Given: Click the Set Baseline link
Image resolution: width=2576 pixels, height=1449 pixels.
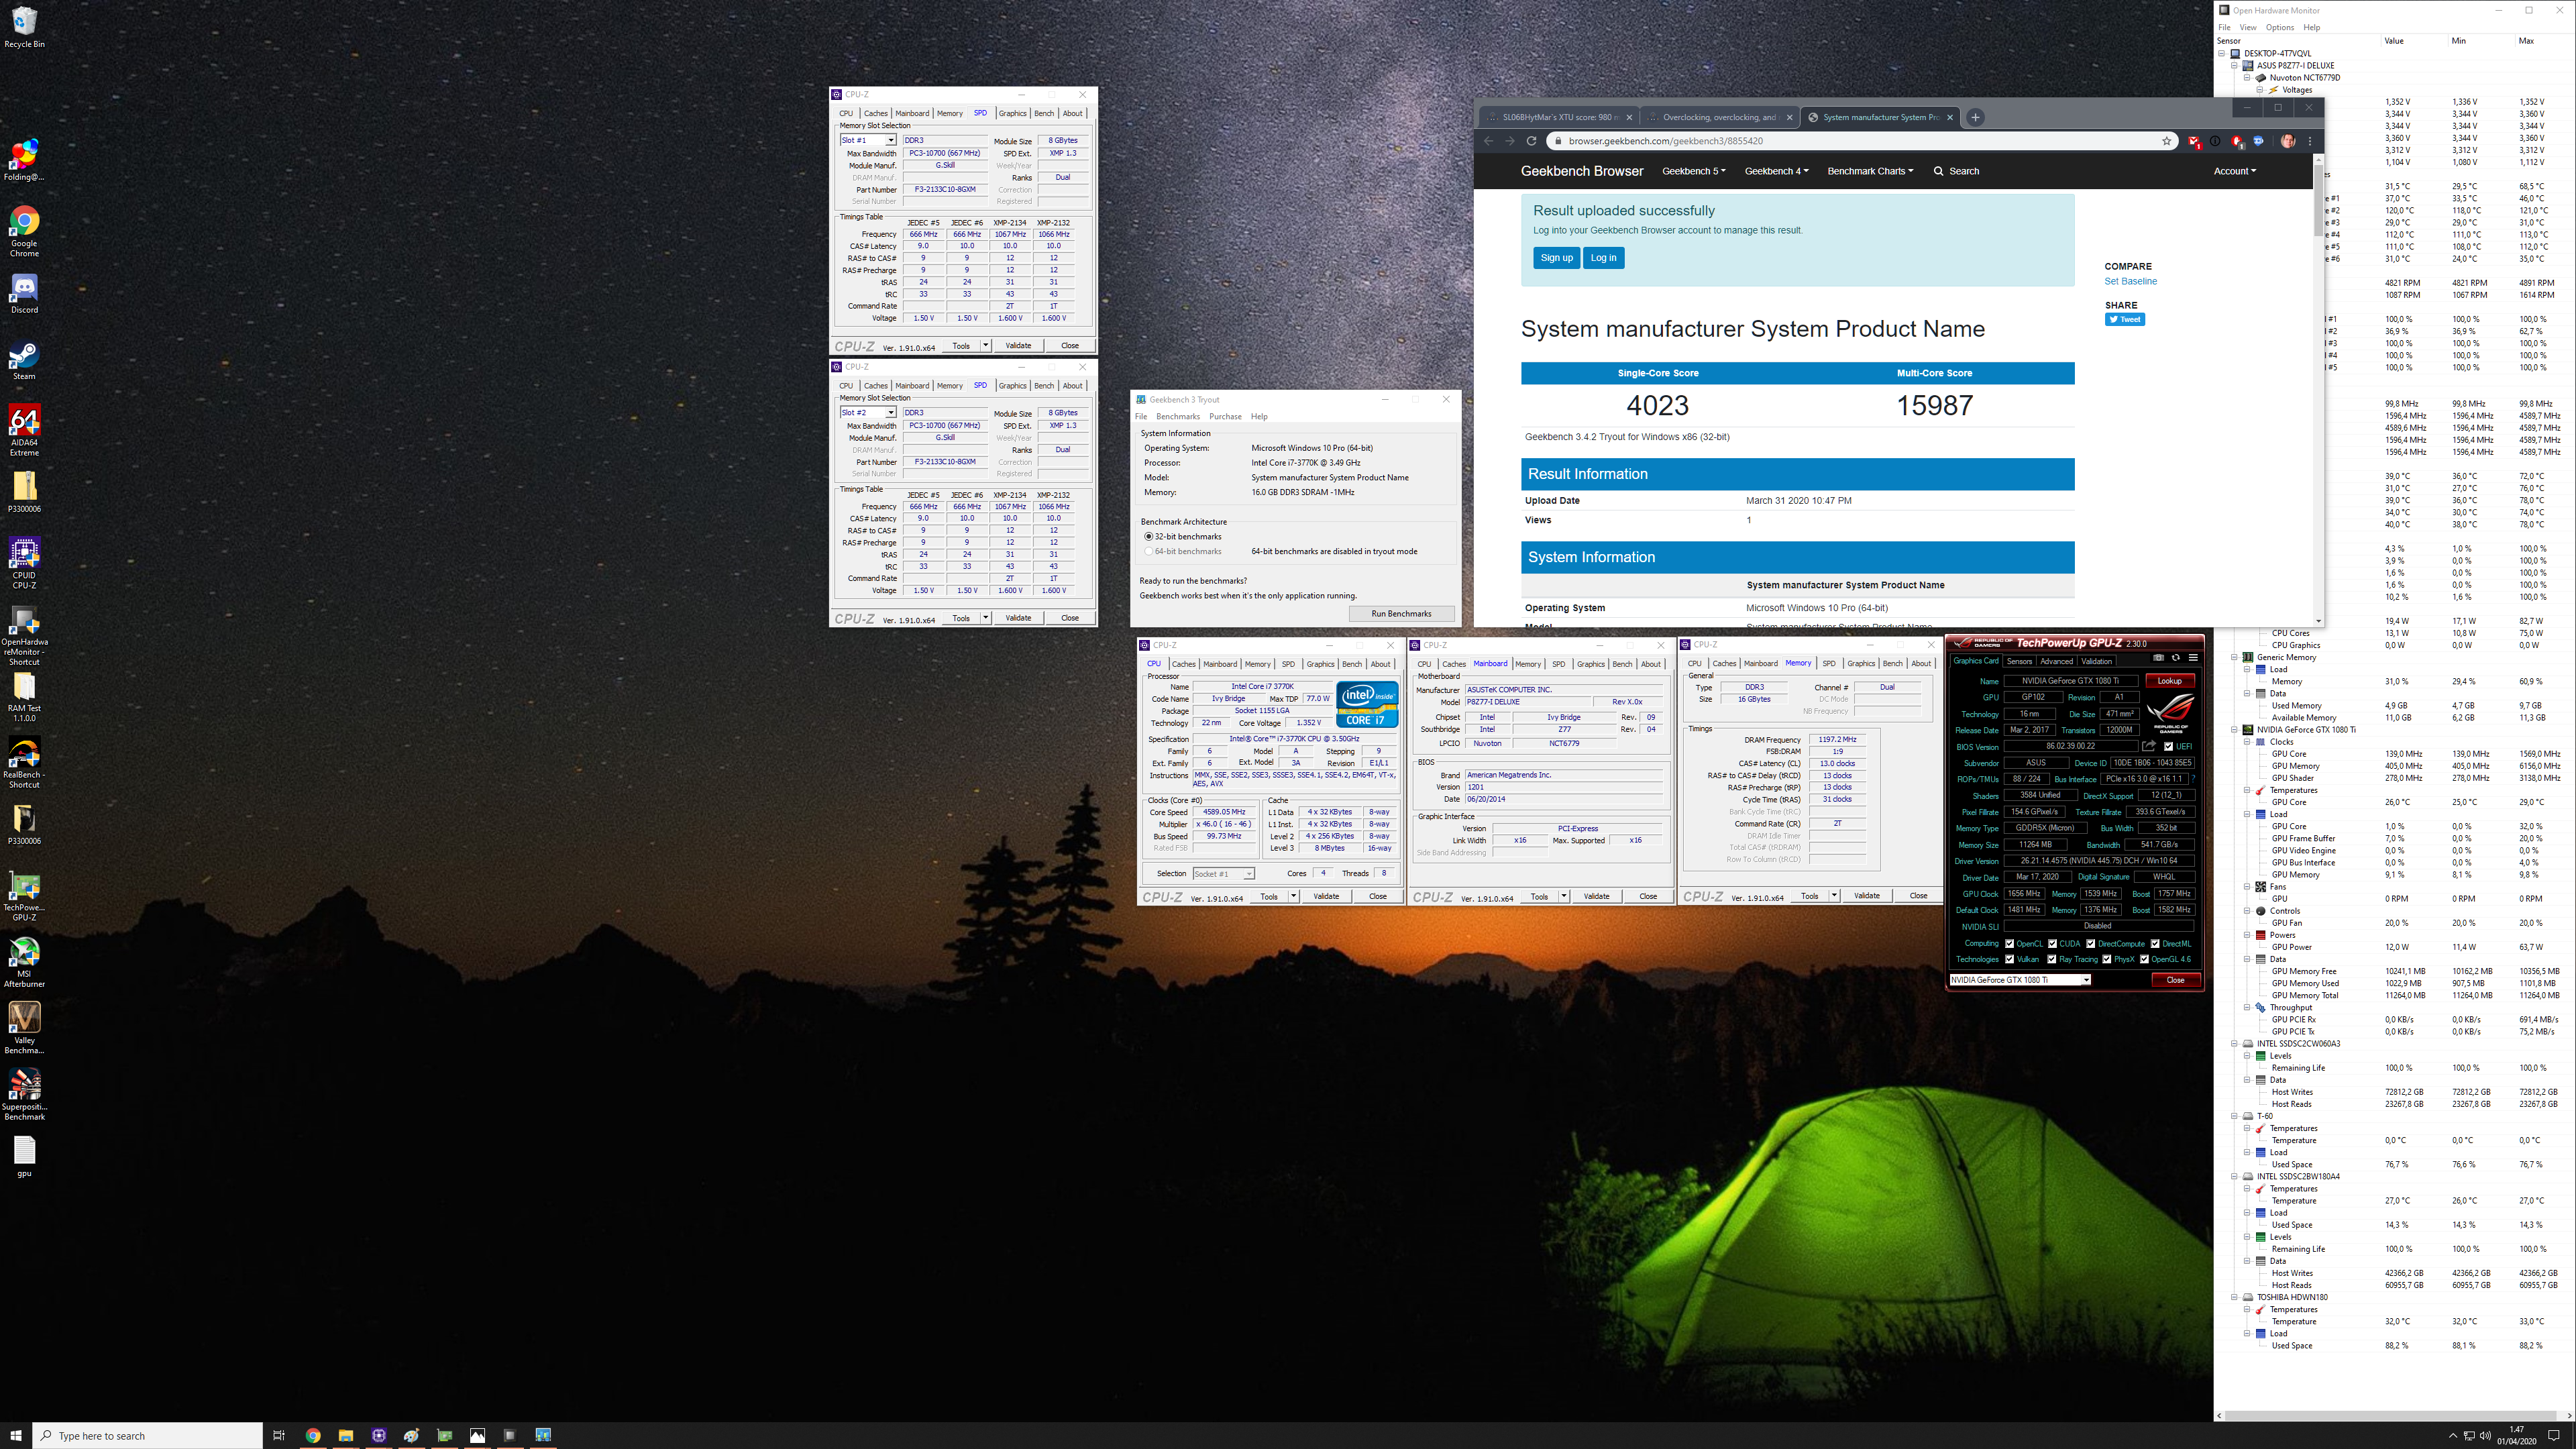Looking at the screenshot, I should [x=2130, y=281].
